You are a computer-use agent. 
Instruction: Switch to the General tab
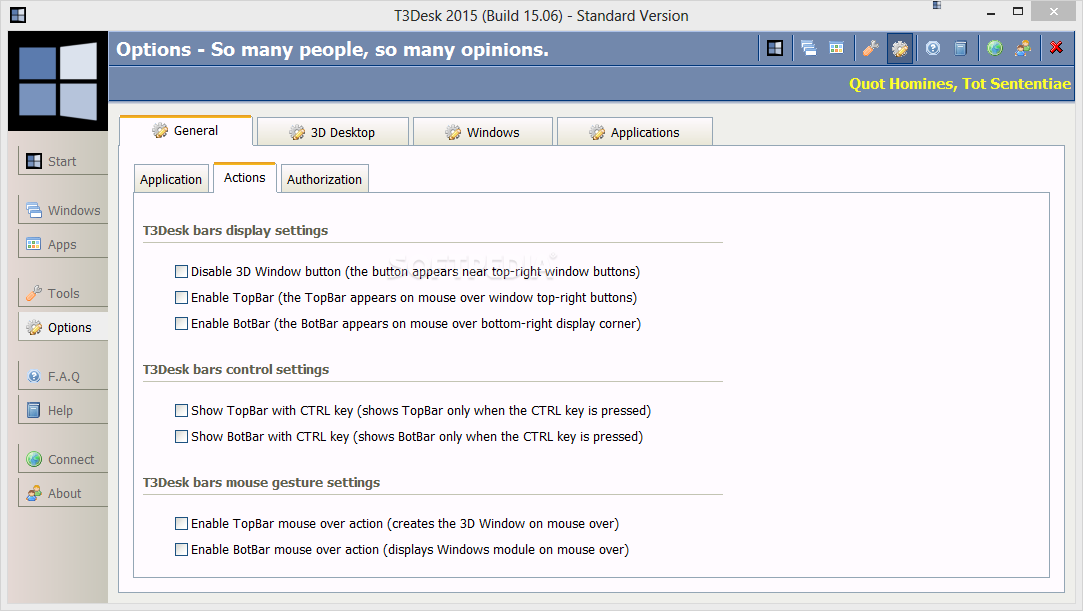click(x=185, y=130)
